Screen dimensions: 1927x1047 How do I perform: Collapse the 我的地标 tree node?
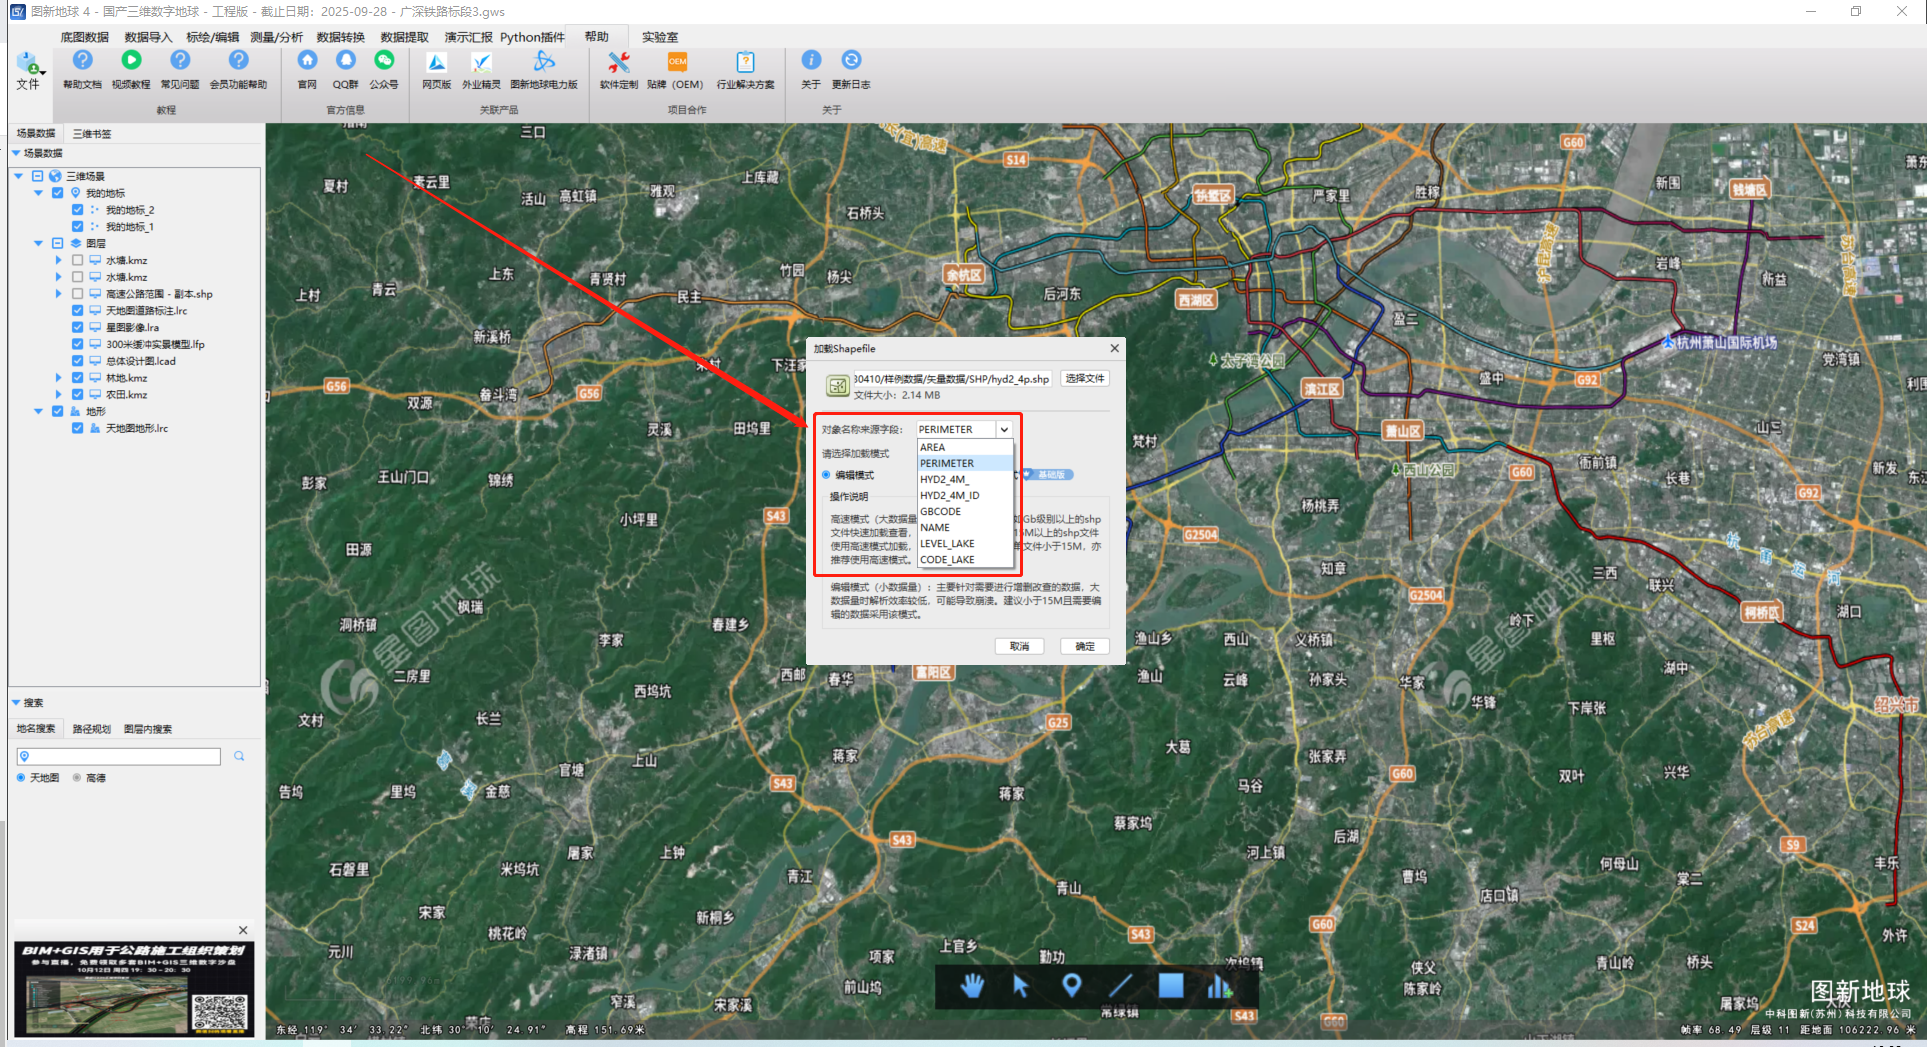coord(39,193)
